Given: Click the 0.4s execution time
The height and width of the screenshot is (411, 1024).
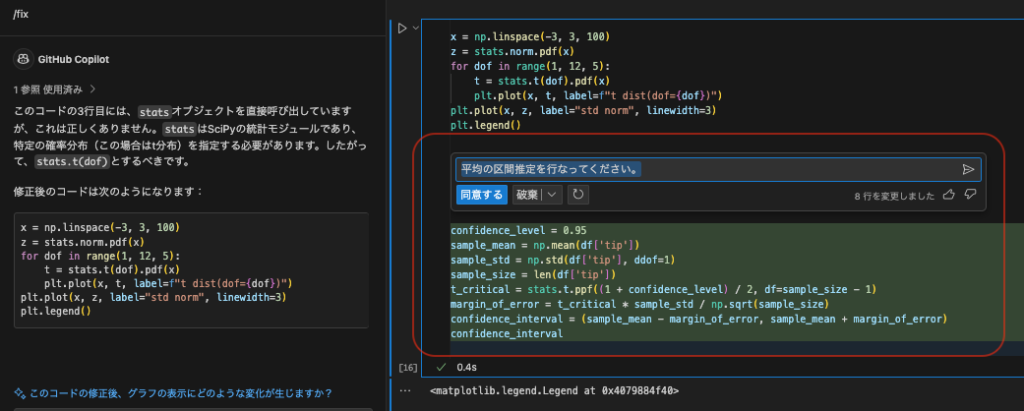Looking at the screenshot, I should [x=466, y=367].
